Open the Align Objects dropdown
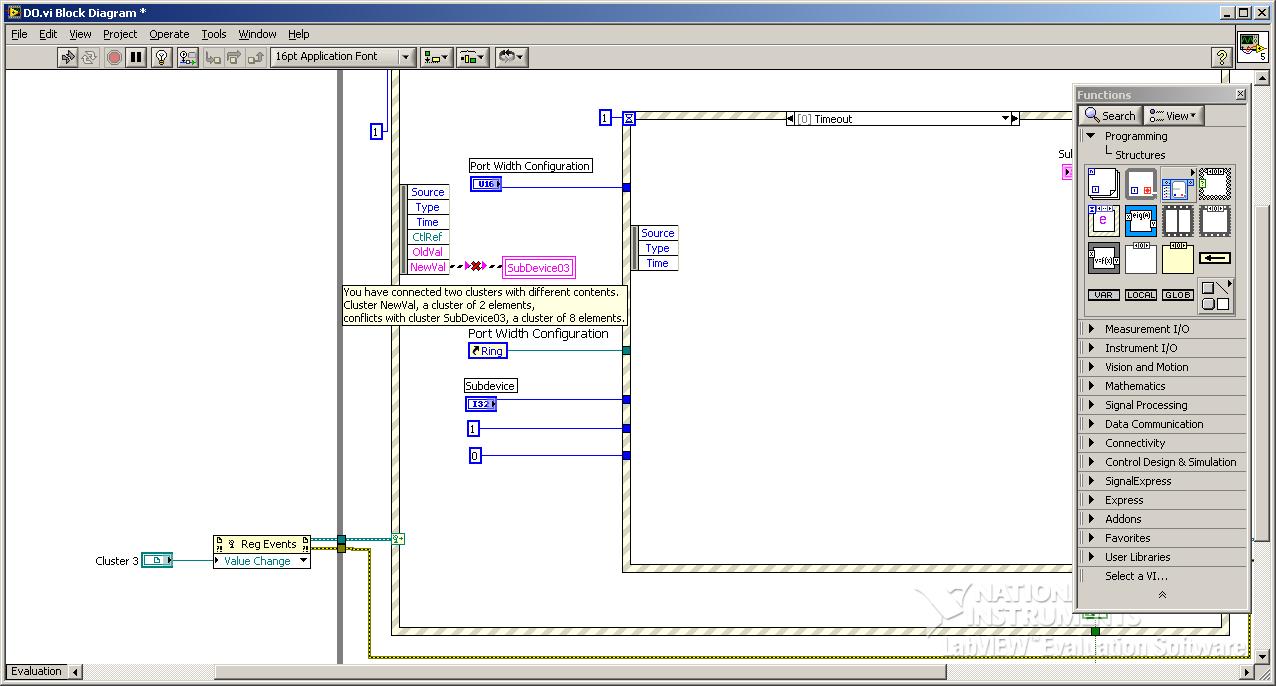1276x686 pixels. click(x=436, y=57)
